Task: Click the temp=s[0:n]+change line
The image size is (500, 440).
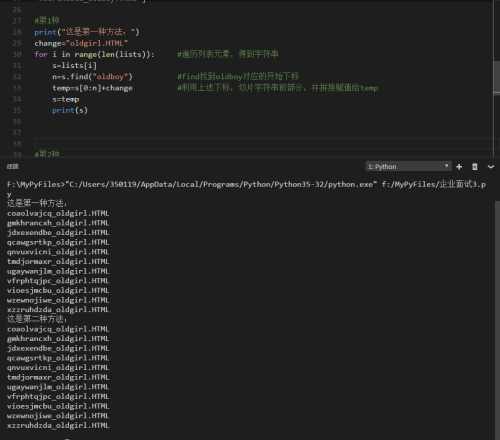Action: [92, 88]
